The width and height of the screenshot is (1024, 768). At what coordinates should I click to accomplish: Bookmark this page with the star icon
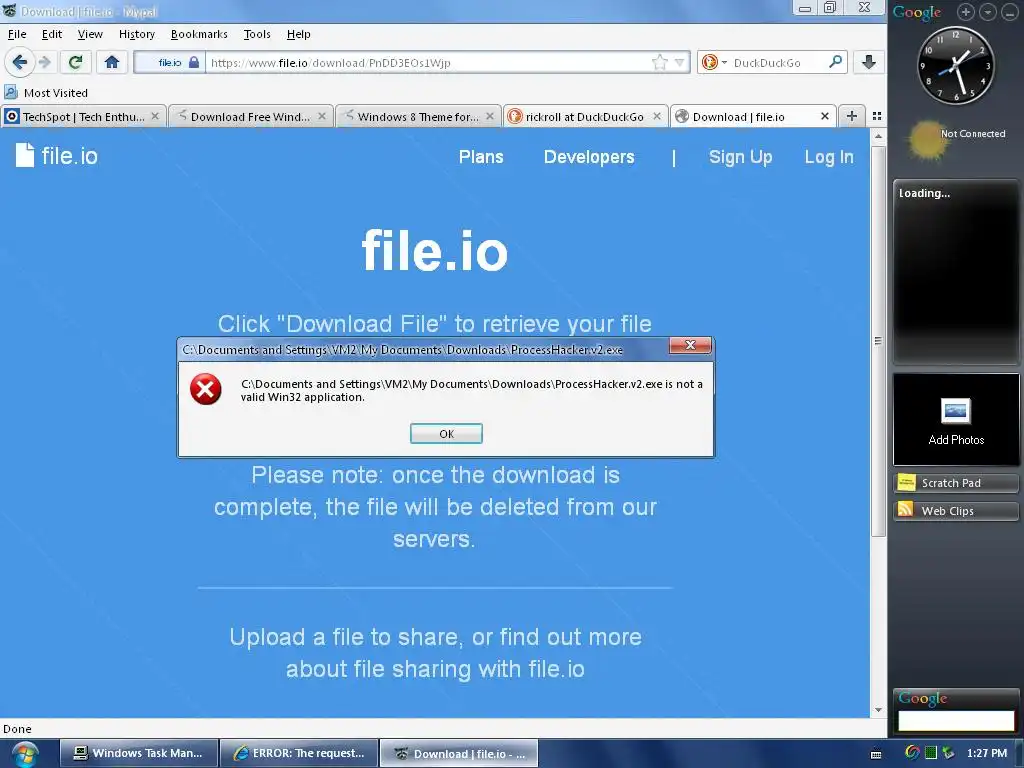pyautogui.click(x=660, y=63)
